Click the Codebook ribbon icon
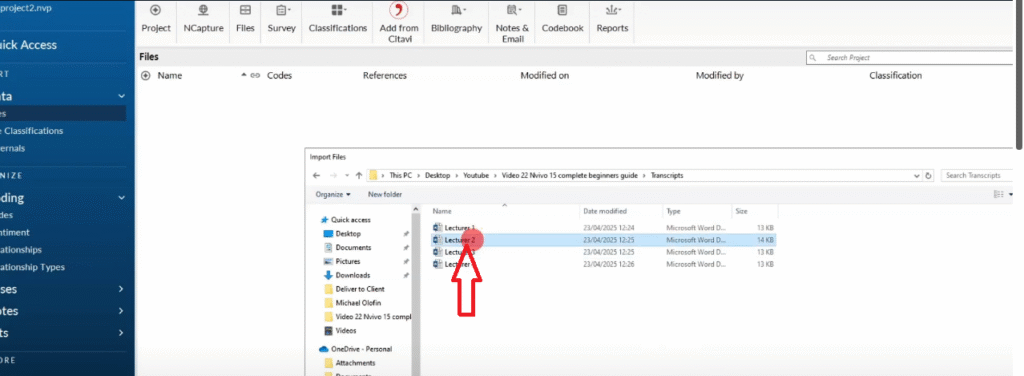Image resolution: width=1024 pixels, height=376 pixels. pos(562,19)
